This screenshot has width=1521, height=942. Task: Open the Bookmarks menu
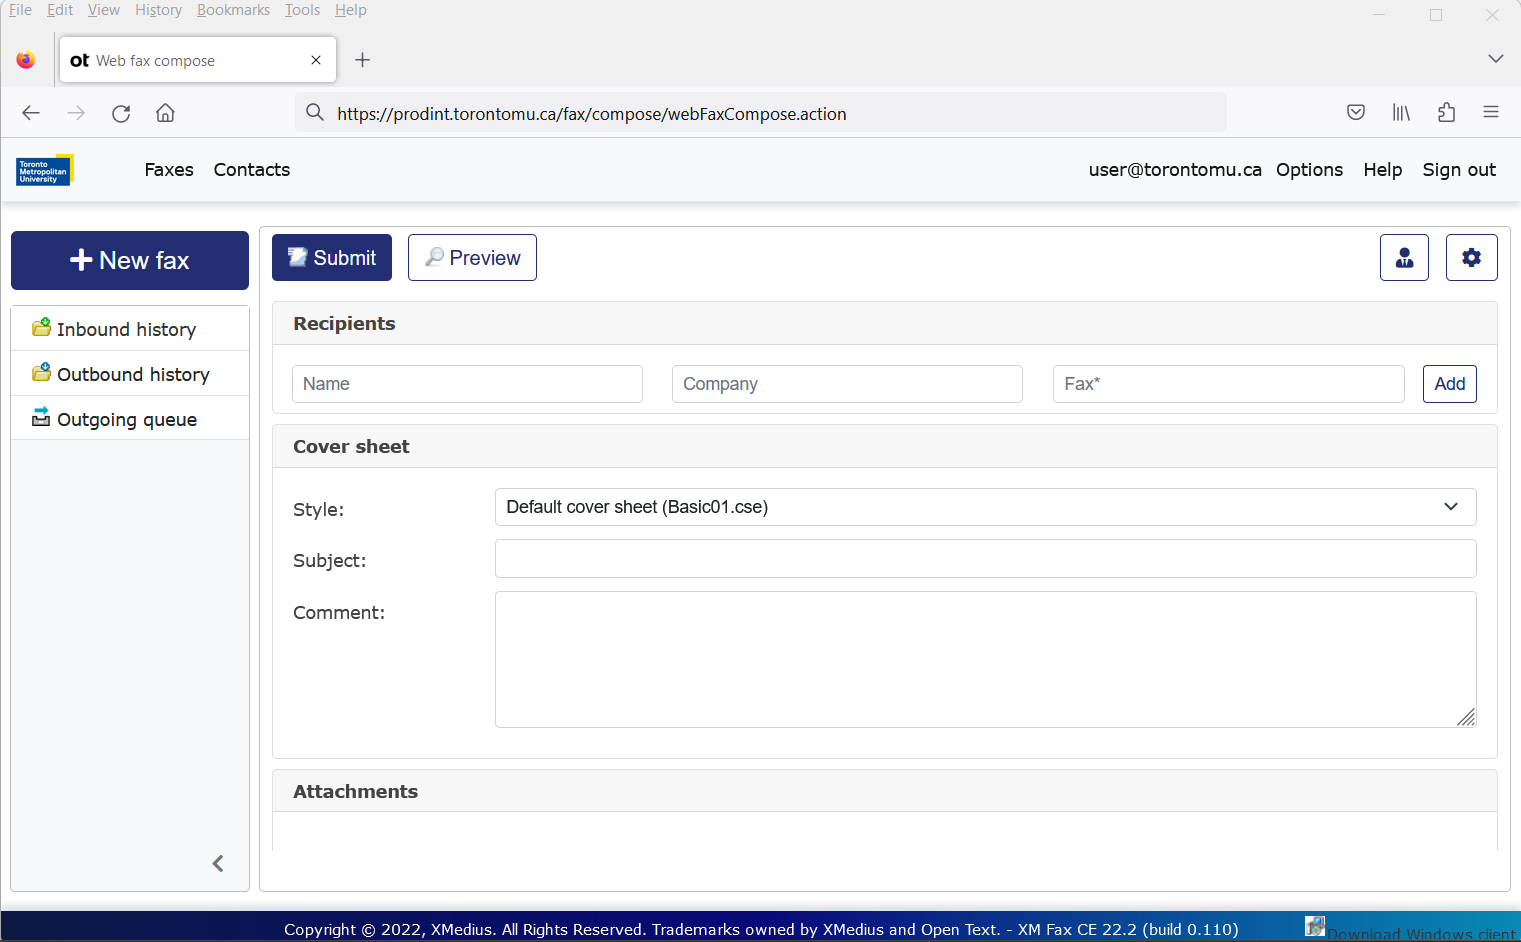pos(233,10)
